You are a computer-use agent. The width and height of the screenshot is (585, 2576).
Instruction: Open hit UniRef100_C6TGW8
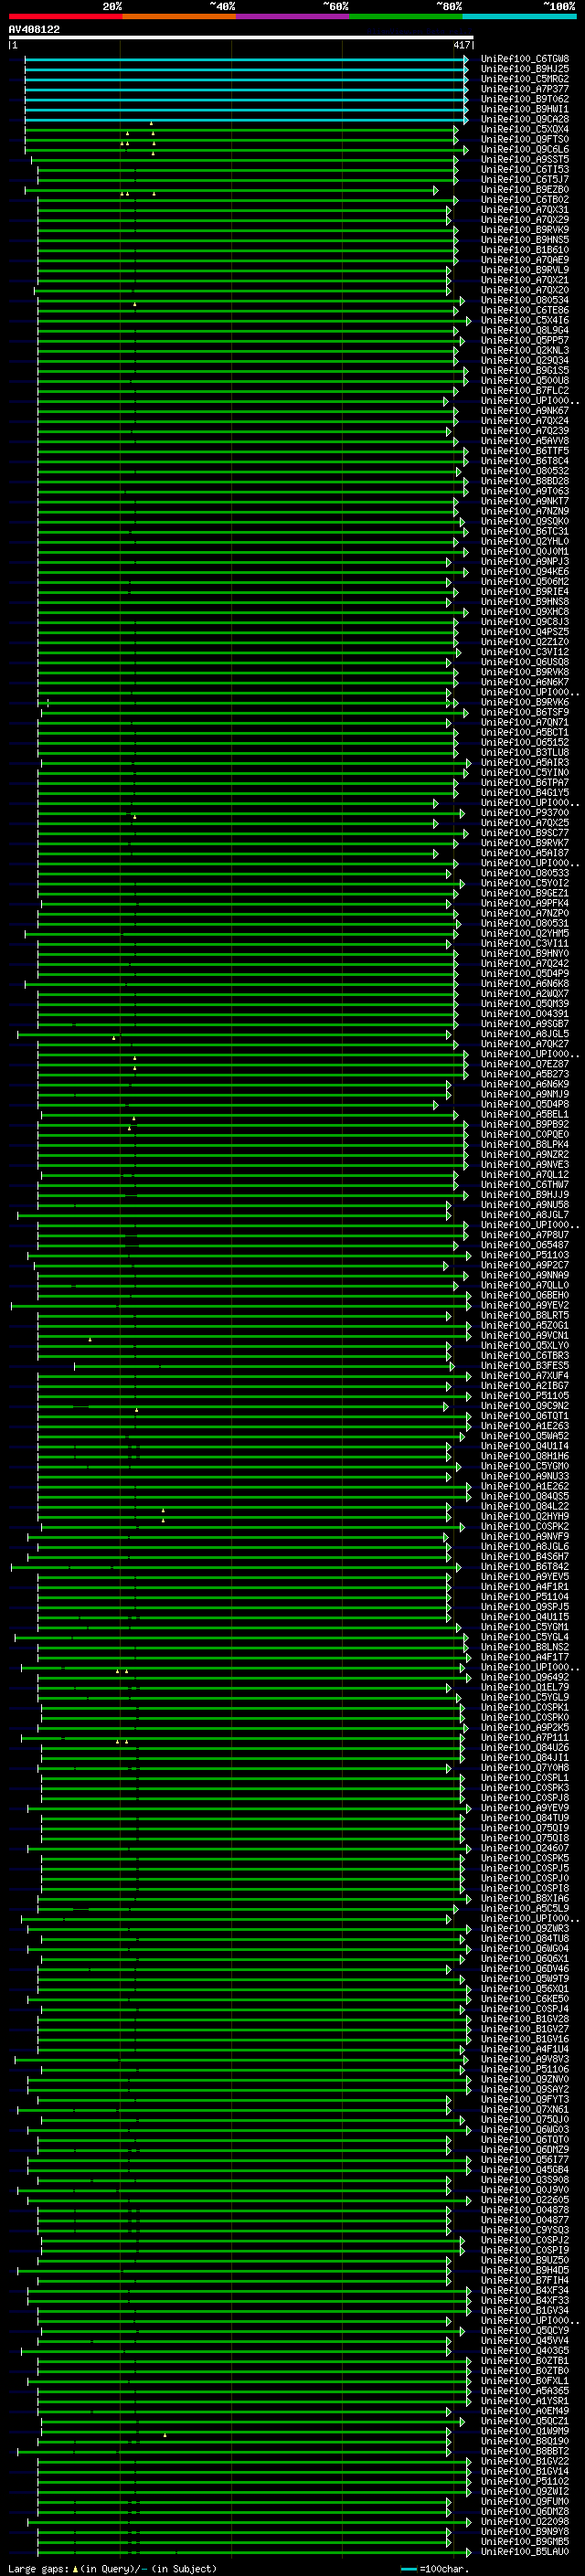pyautogui.click(x=525, y=59)
